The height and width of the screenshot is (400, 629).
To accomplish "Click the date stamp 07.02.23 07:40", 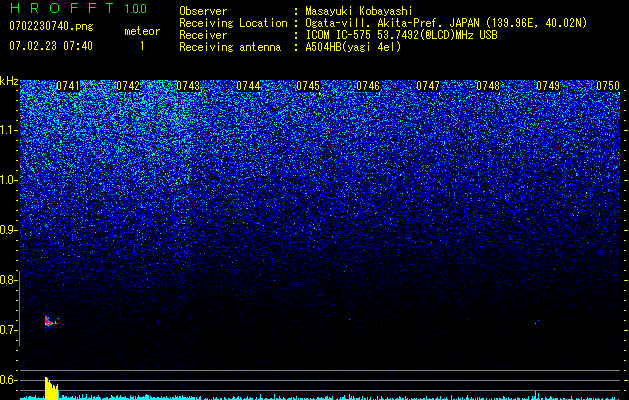I will click(51, 46).
